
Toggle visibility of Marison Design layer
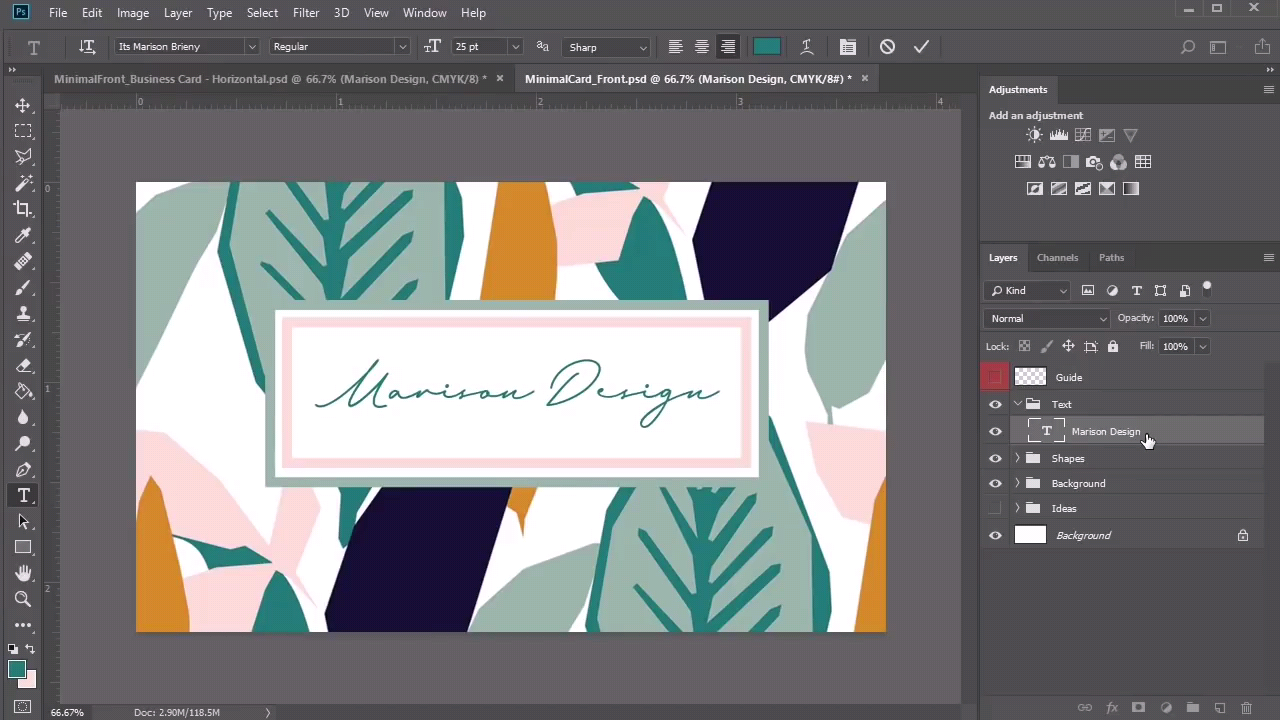point(995,432)
